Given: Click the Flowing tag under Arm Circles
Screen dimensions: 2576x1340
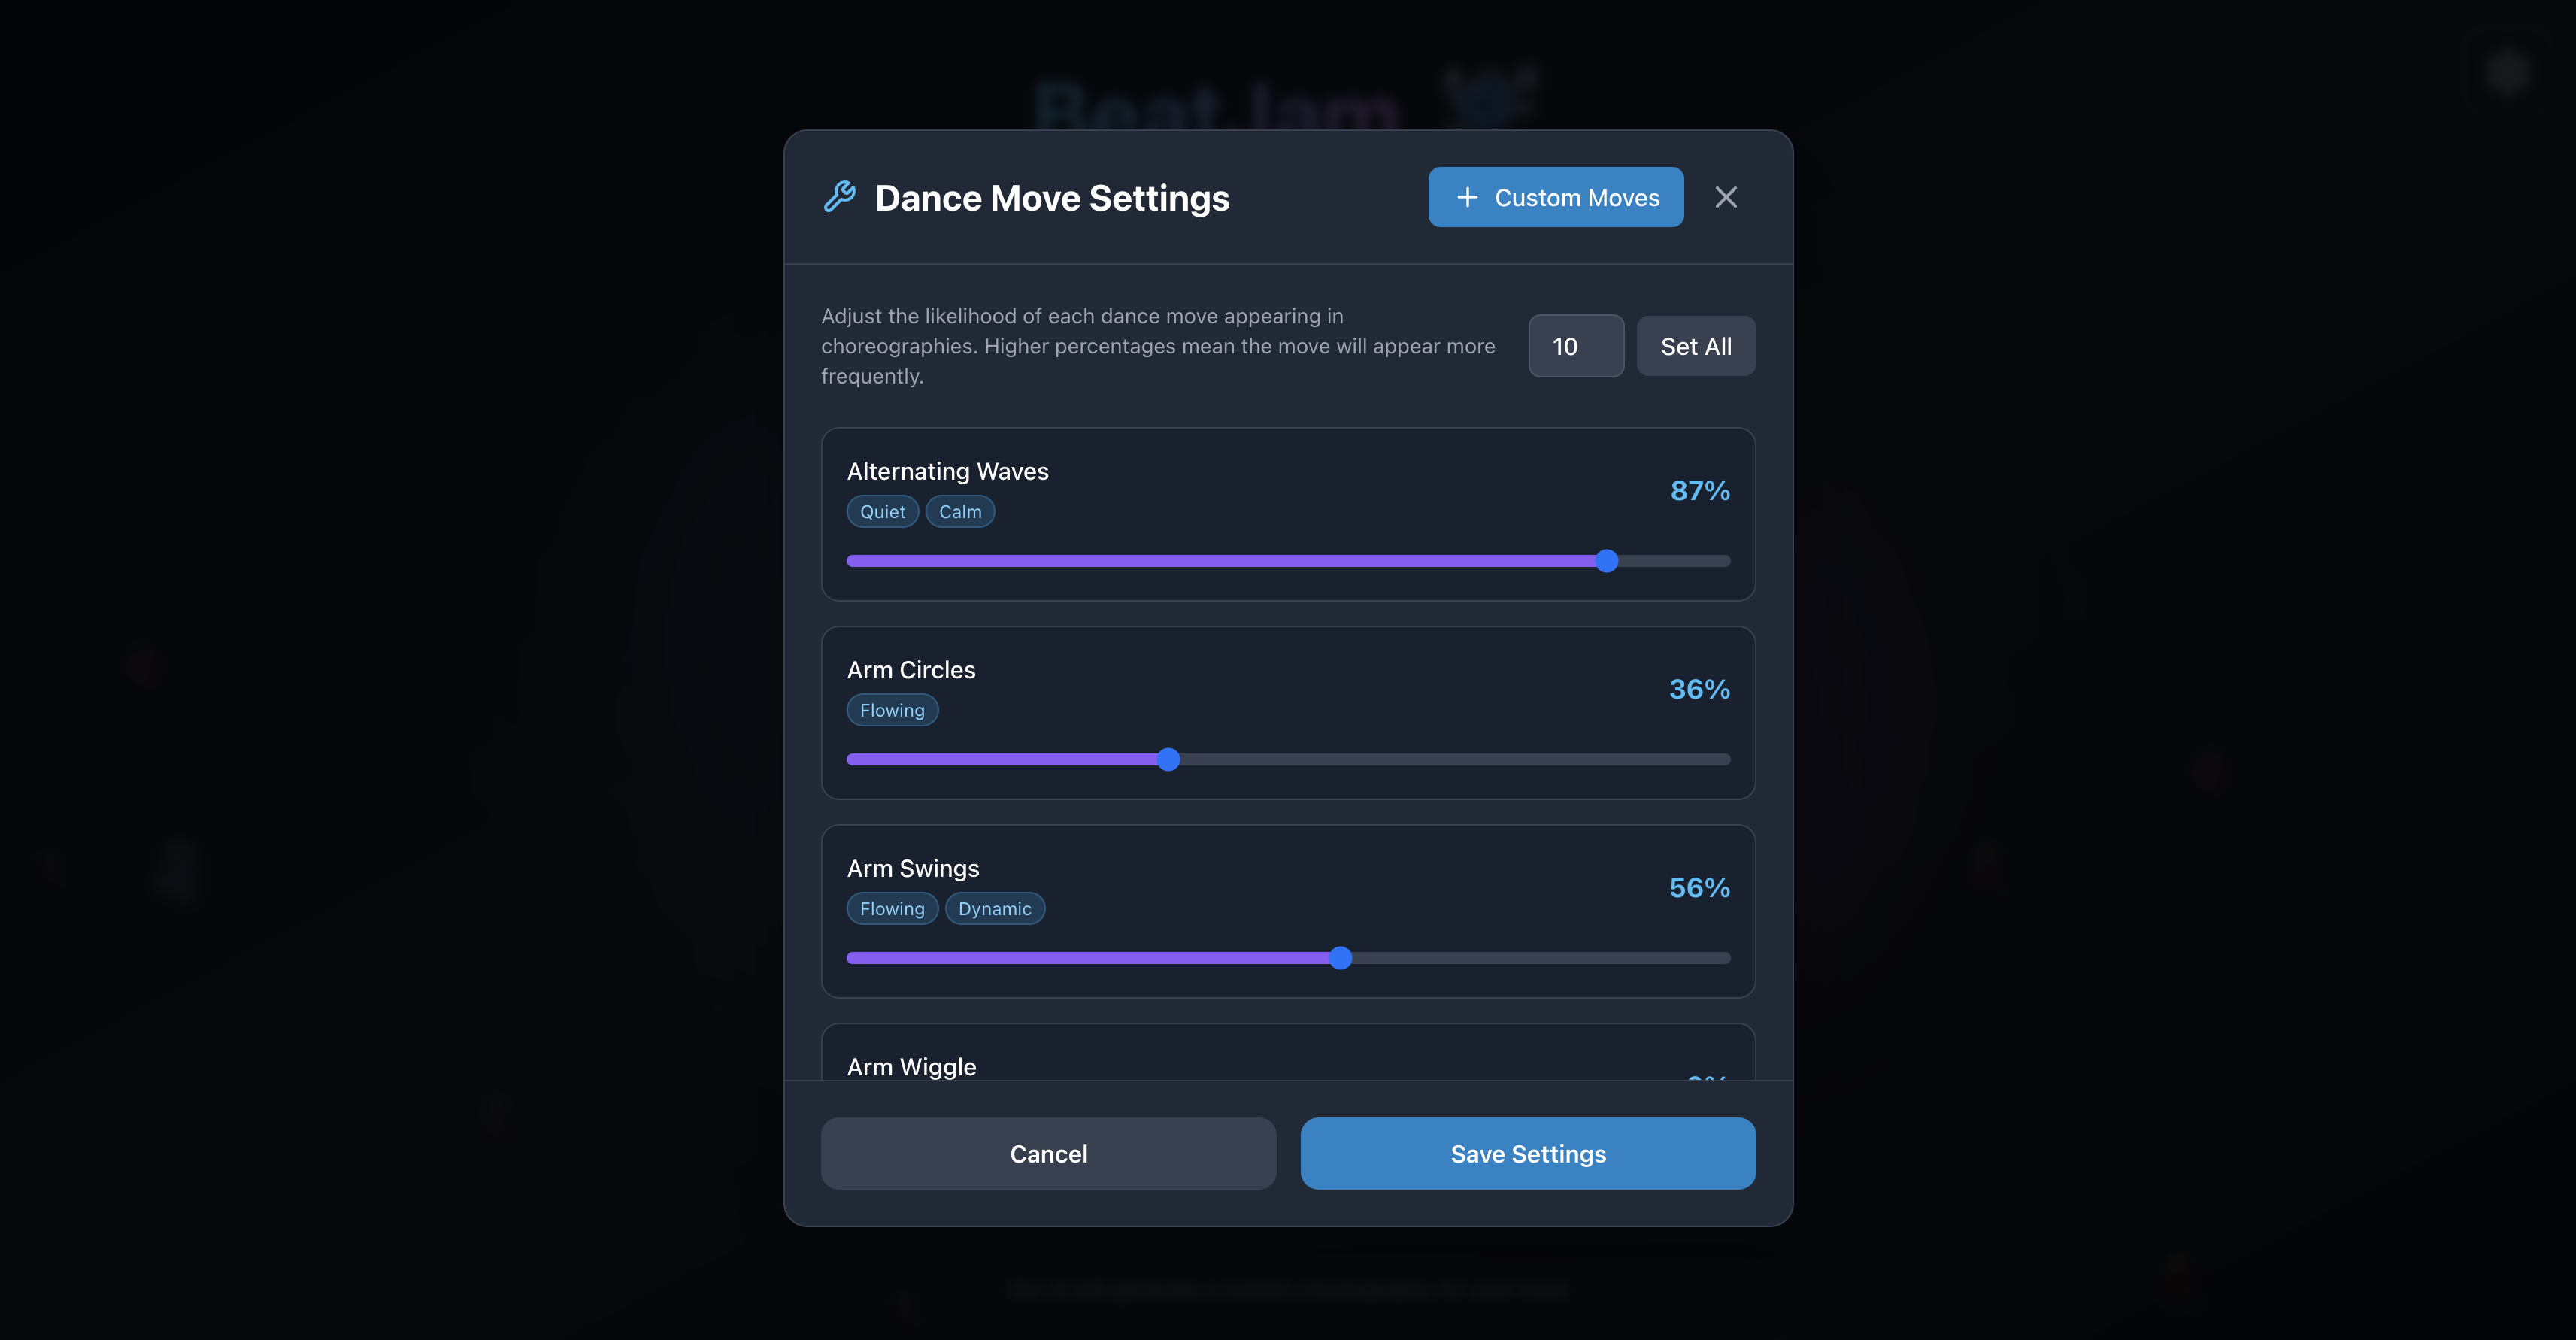Looking at the screenshot, I should tap(892, 710).
